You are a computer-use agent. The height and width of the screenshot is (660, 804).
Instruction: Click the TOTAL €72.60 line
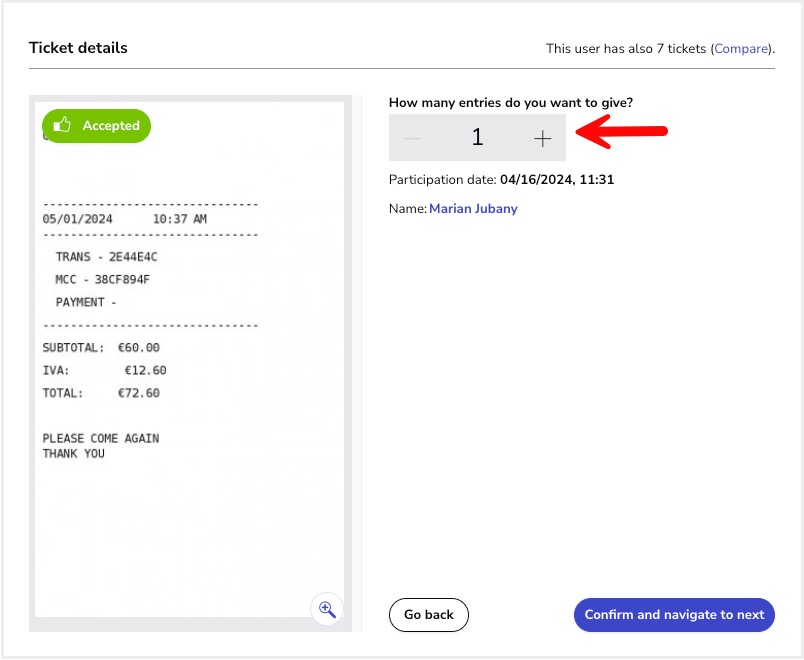101,393
